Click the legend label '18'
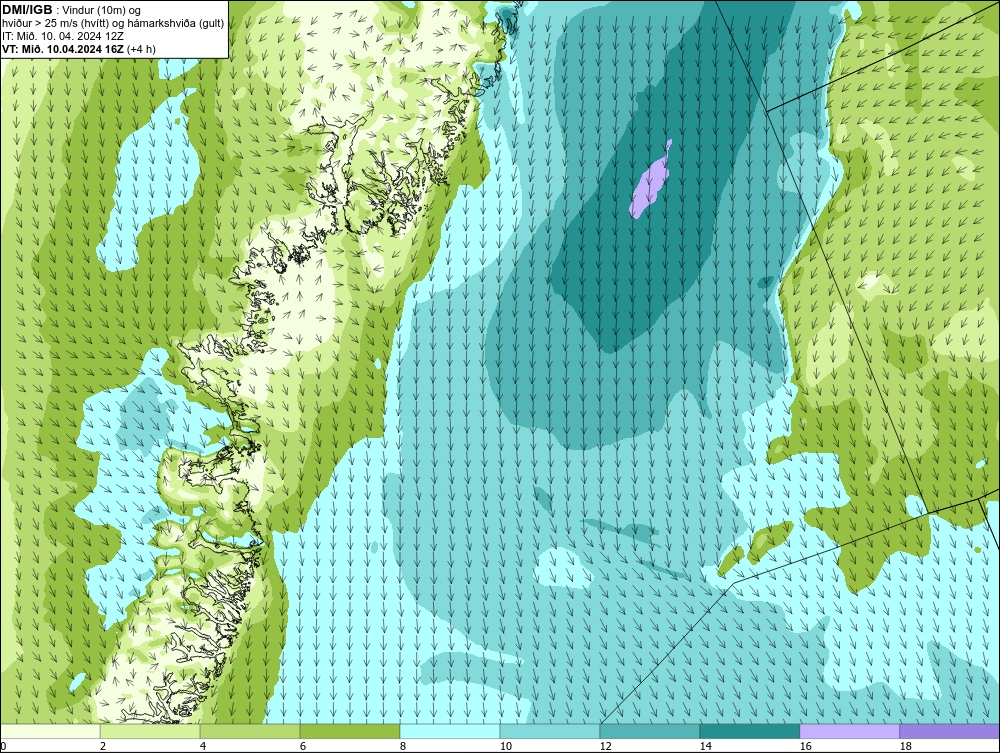Viewport: 1000px width, 753px height. click(906, 746)
